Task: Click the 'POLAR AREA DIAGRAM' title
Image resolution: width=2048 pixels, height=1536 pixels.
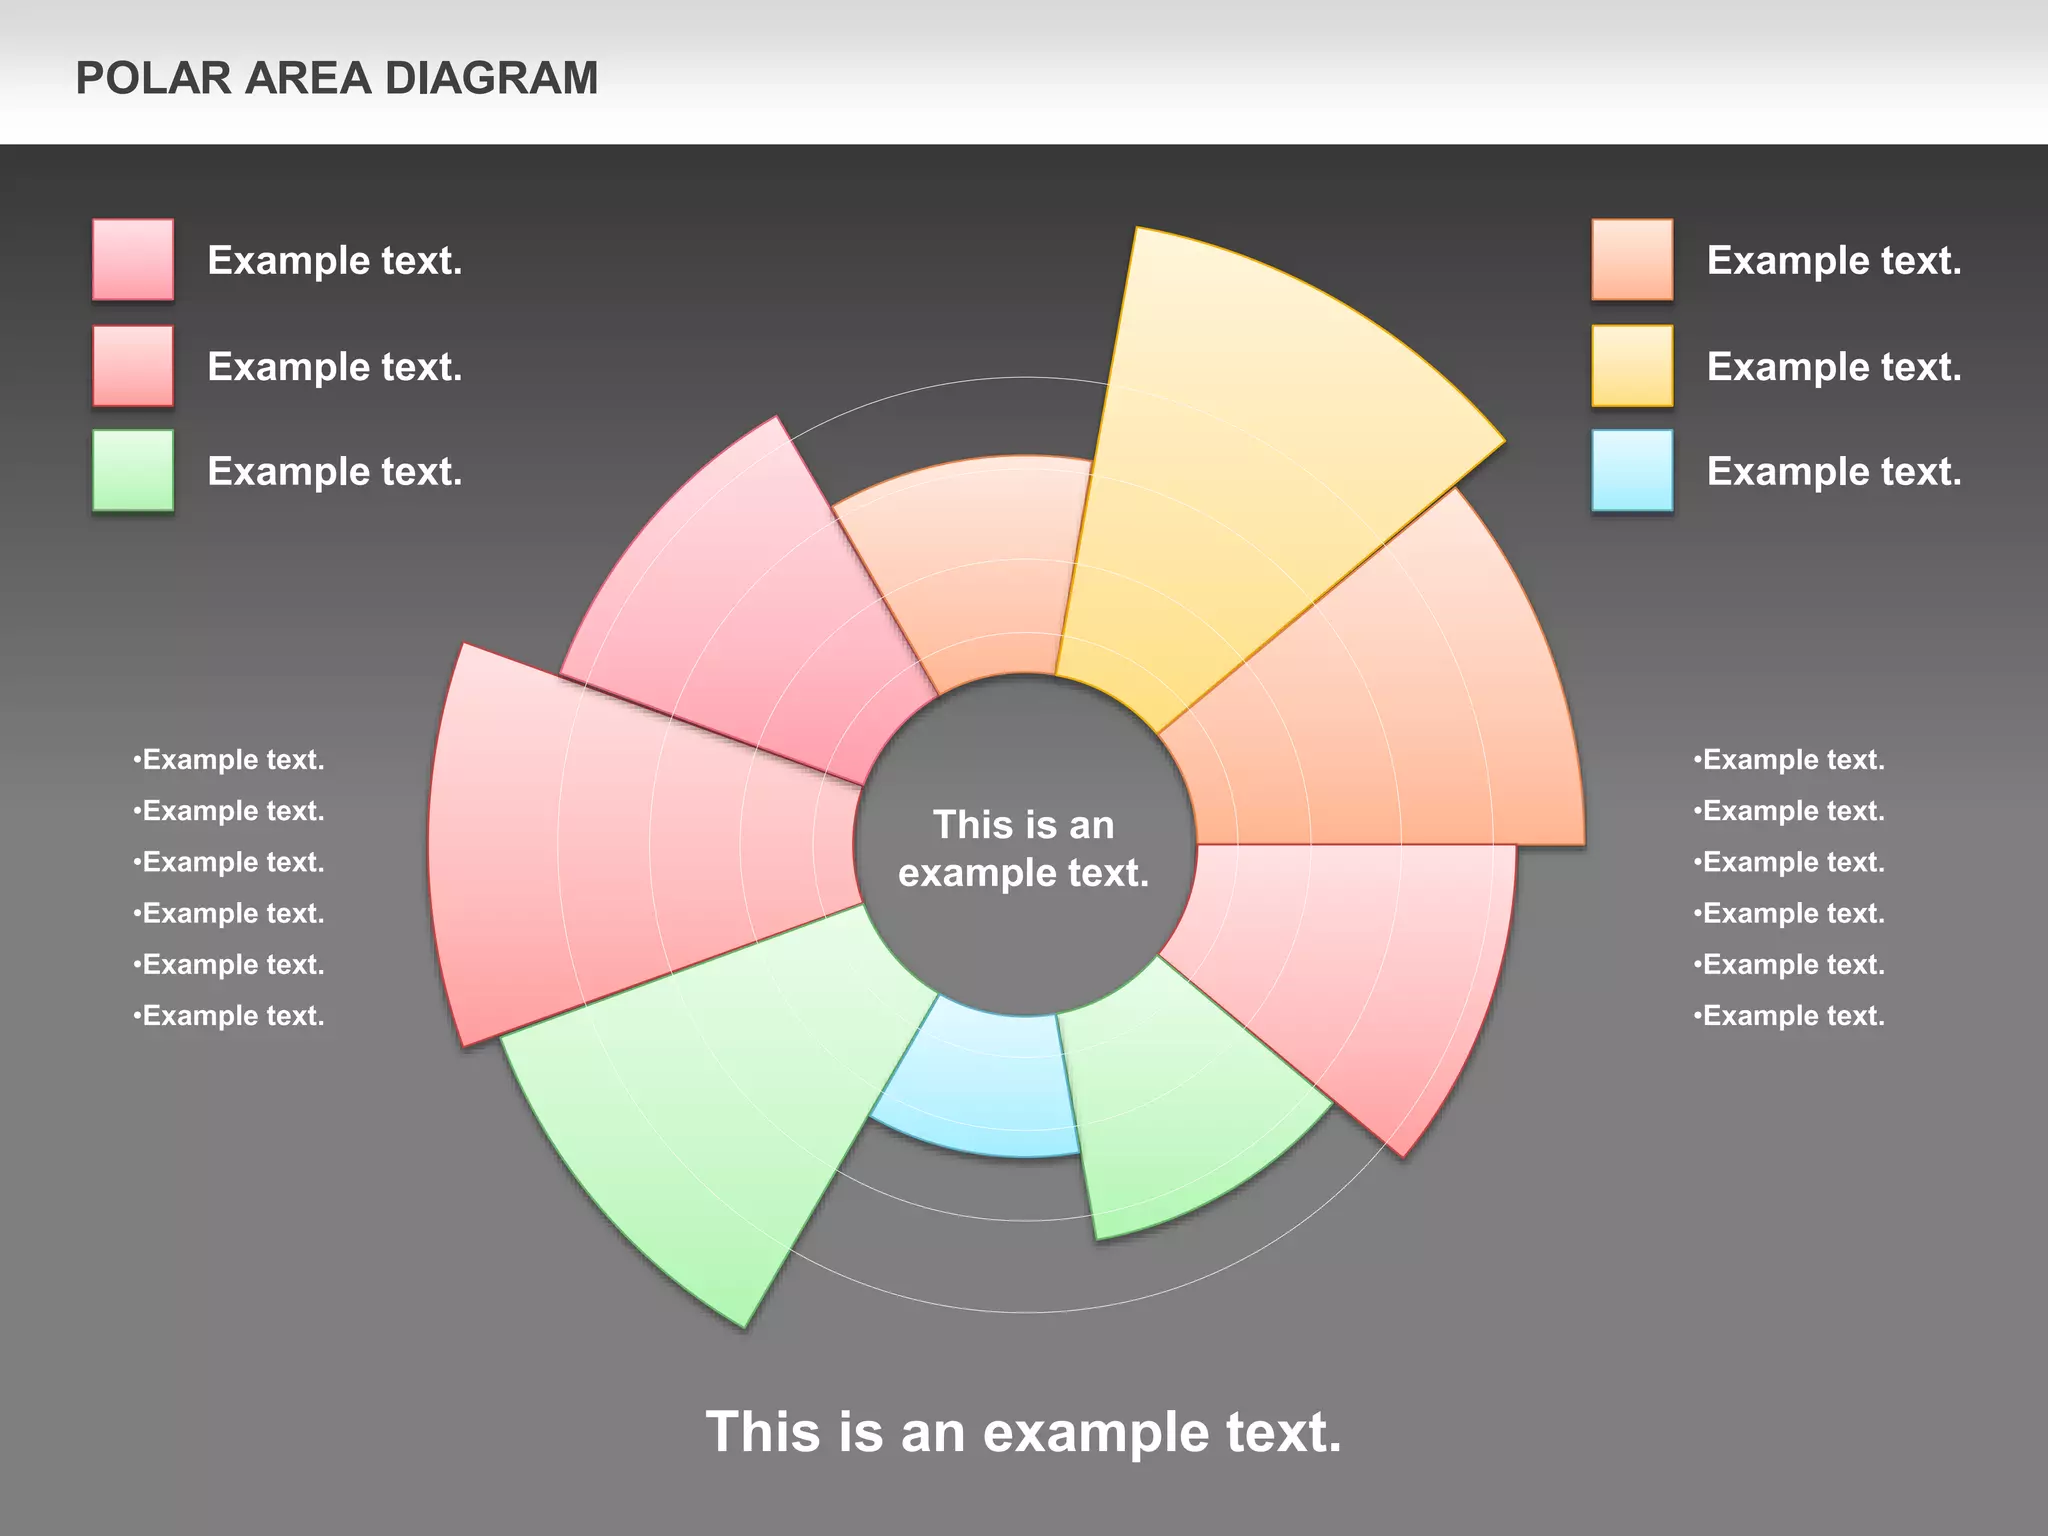Action: pyautogui.click(x=337, y=78)
